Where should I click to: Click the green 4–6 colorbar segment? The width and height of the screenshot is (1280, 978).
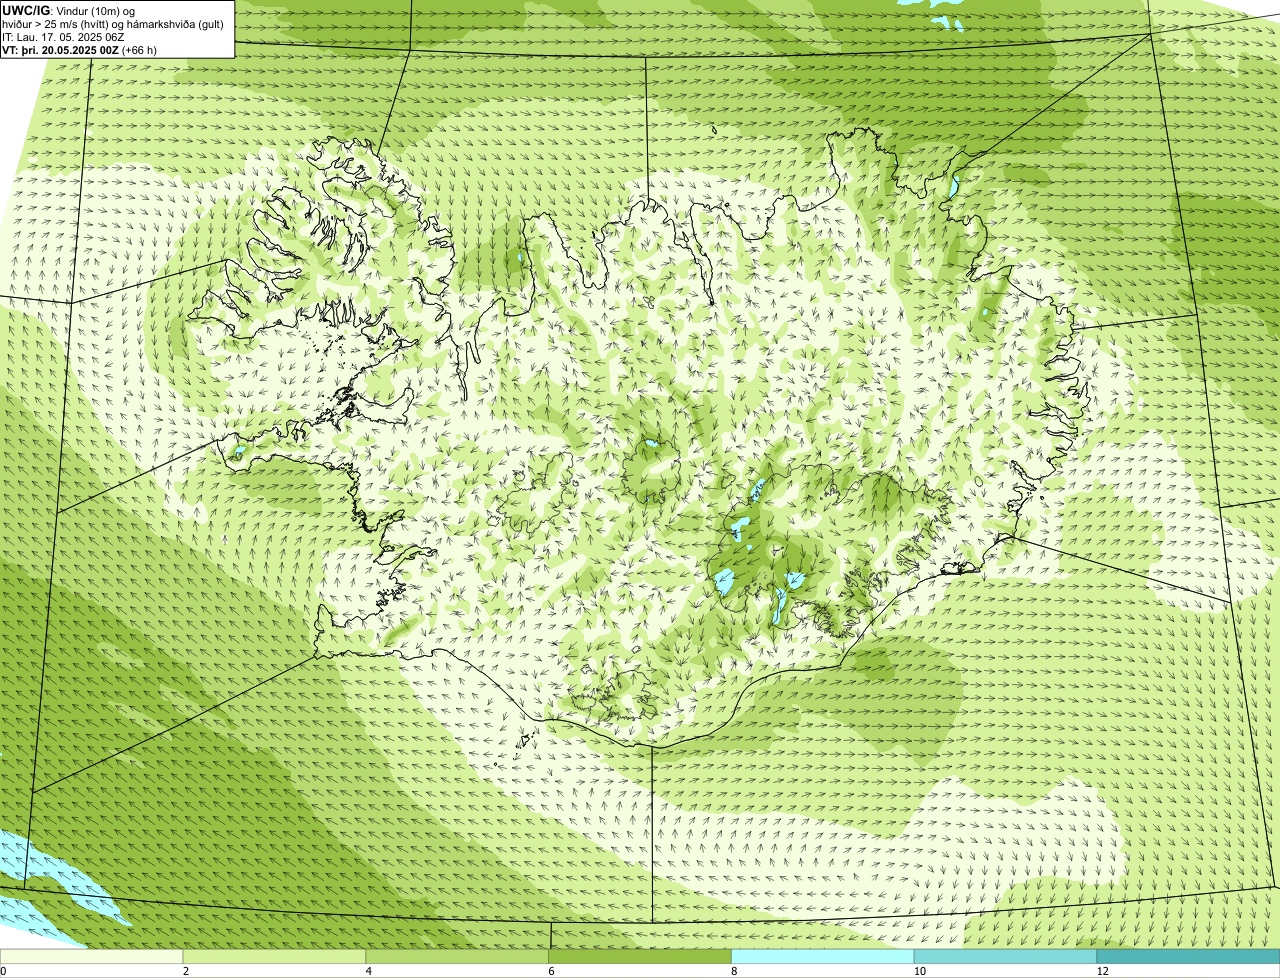pyautogui.click(x=459, y=957)
